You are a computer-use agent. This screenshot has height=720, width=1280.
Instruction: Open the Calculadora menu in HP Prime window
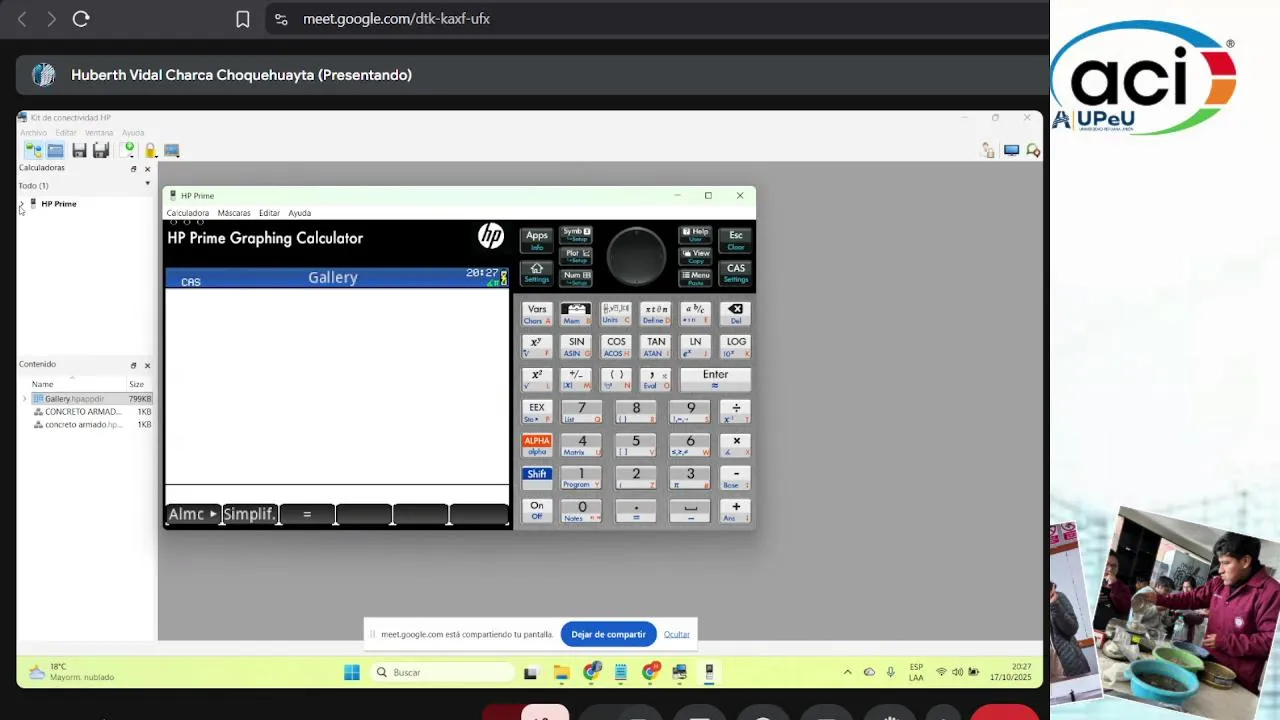(x=188, y=213)
